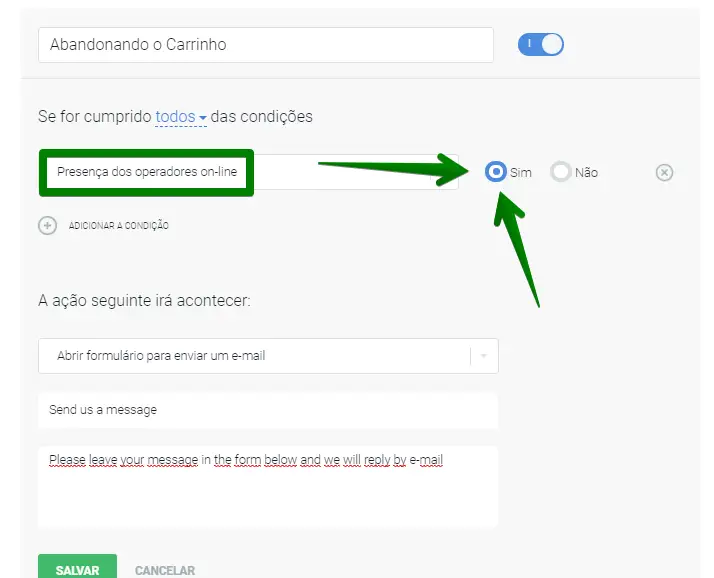Click the ADICIONAR A CONDIÇÃO link
Image resolution: width=714 pixels, height=578 pixels.
pyautogui.click(x=118, y=226)
